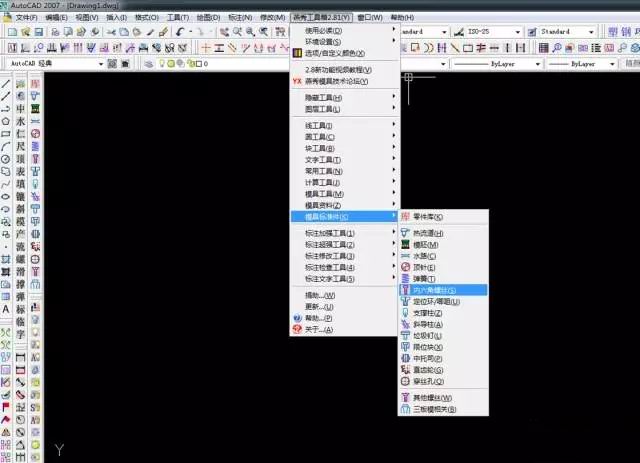640x463 pixels.
Task: Choose 定位环/唧咀(U) in the submenu
Action: tap(443, 302)
